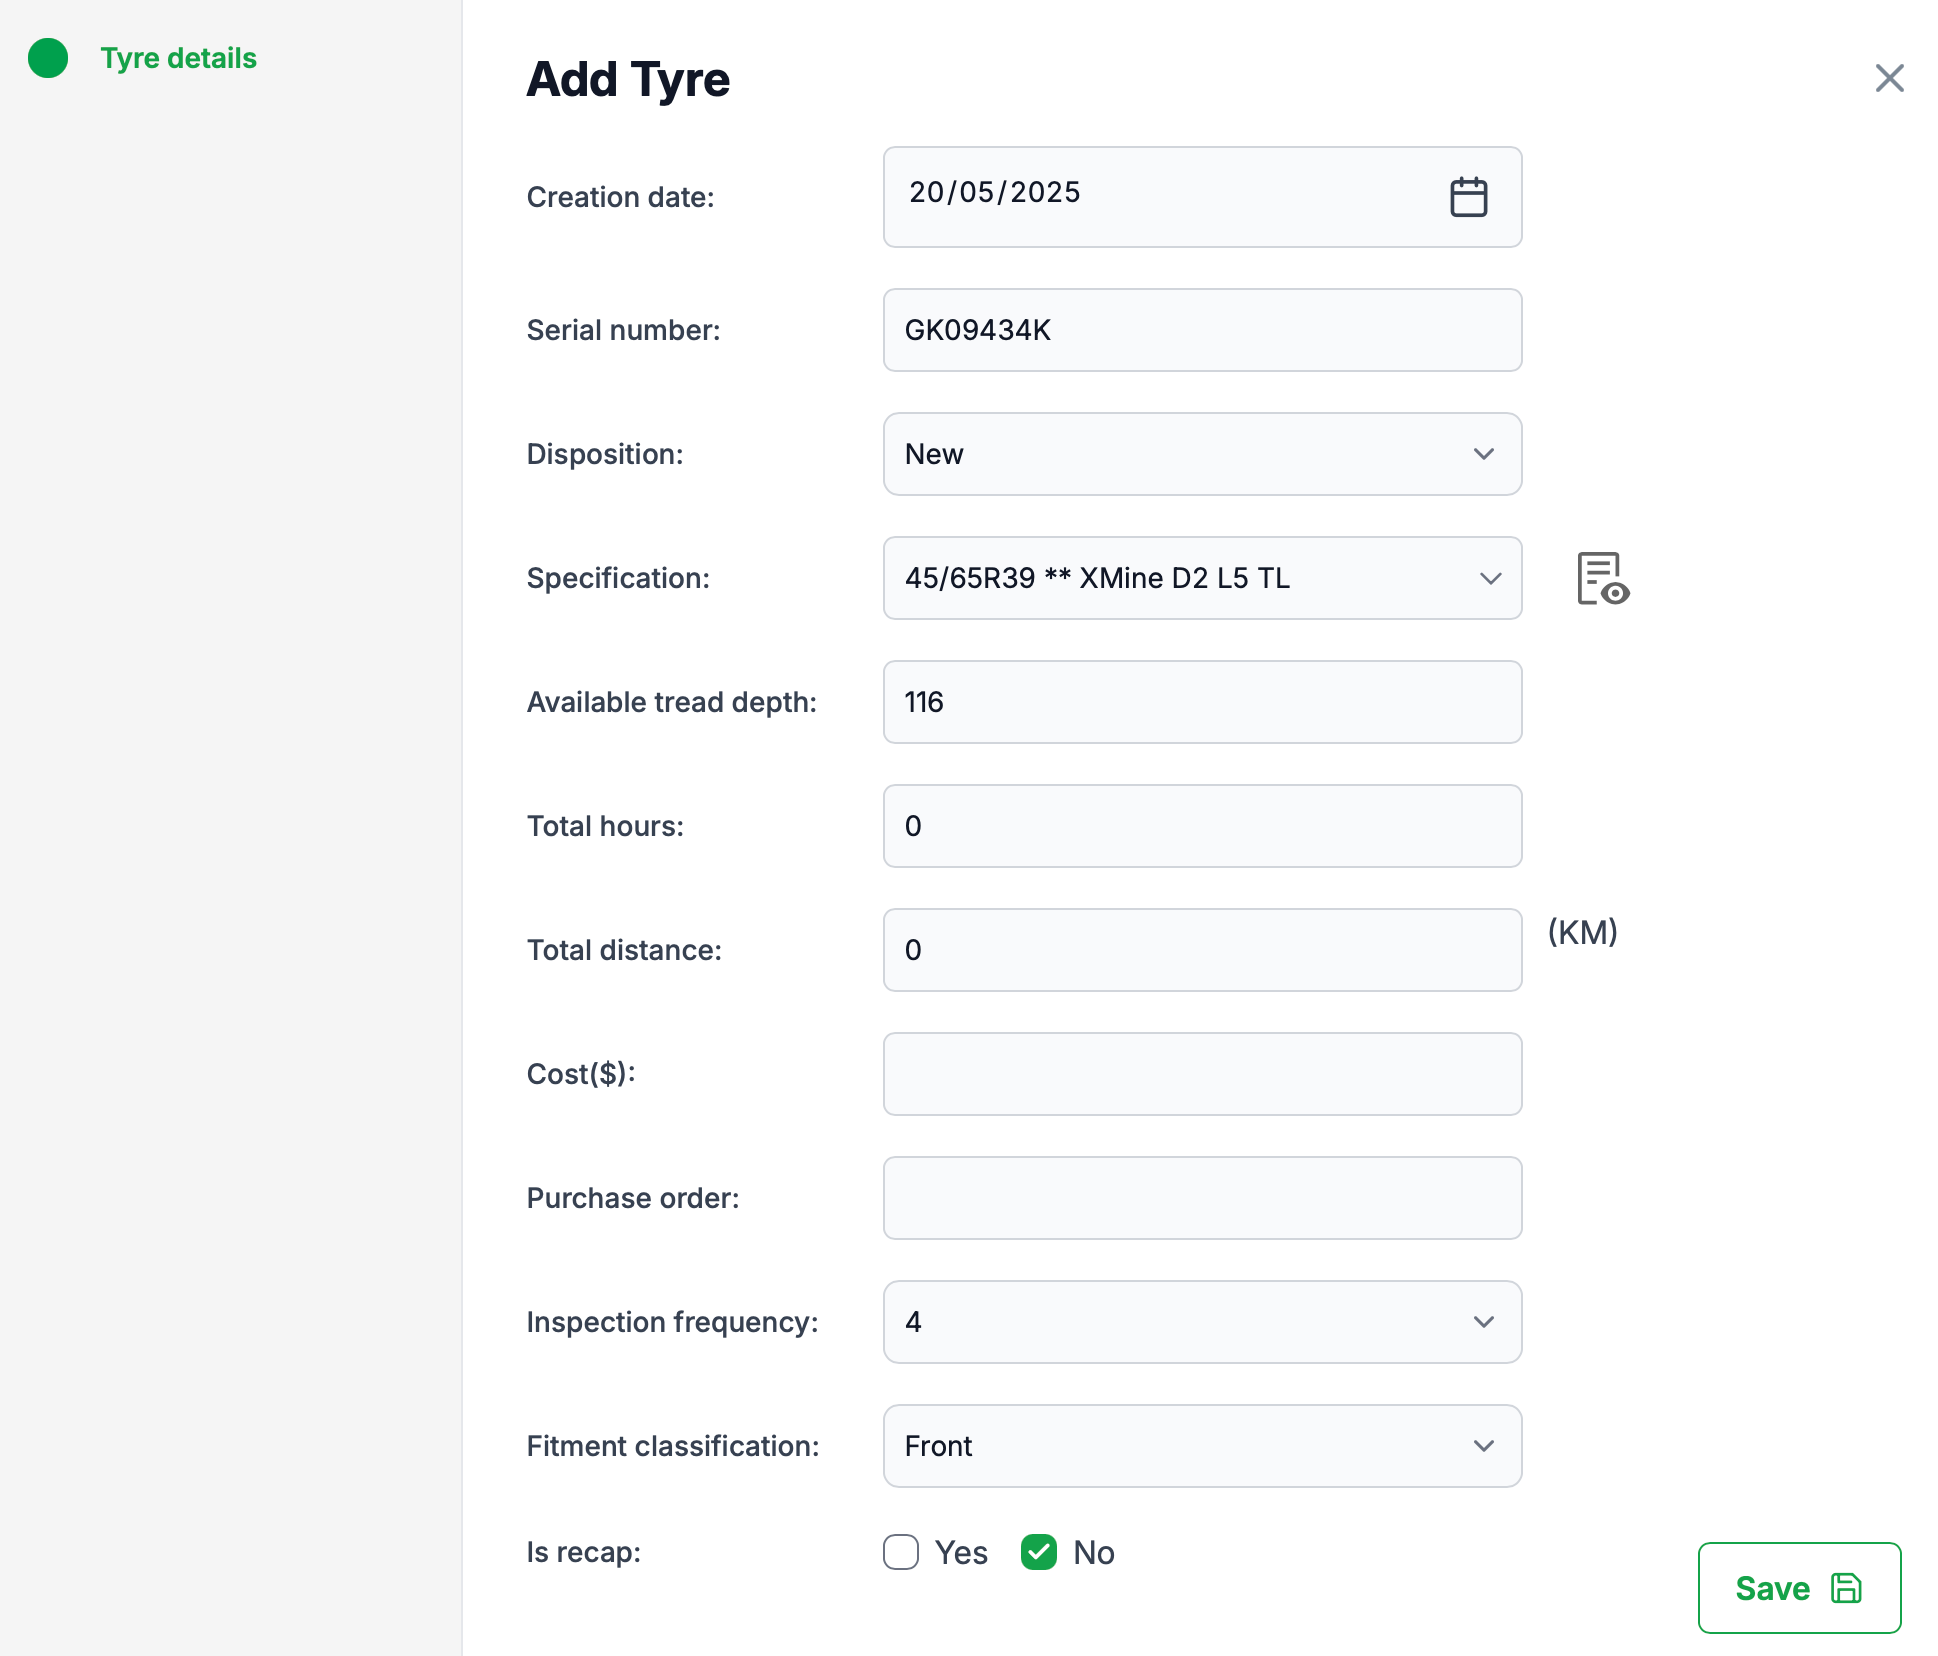Click the Total distance input
This screenshot has width=1938, height=1656.
(1202, 950)
